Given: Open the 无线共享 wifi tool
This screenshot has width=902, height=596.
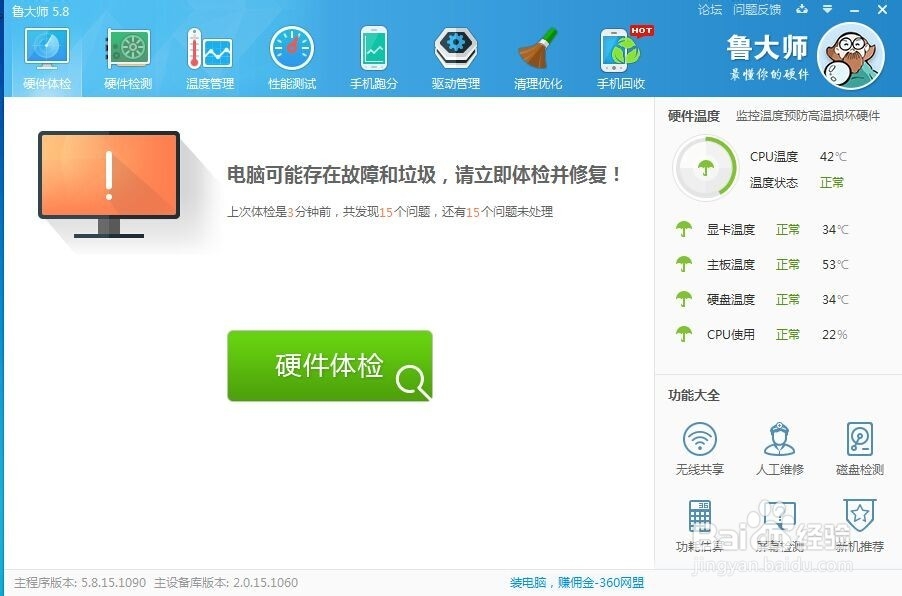Looking at the screenshot, I should (700, 449).
